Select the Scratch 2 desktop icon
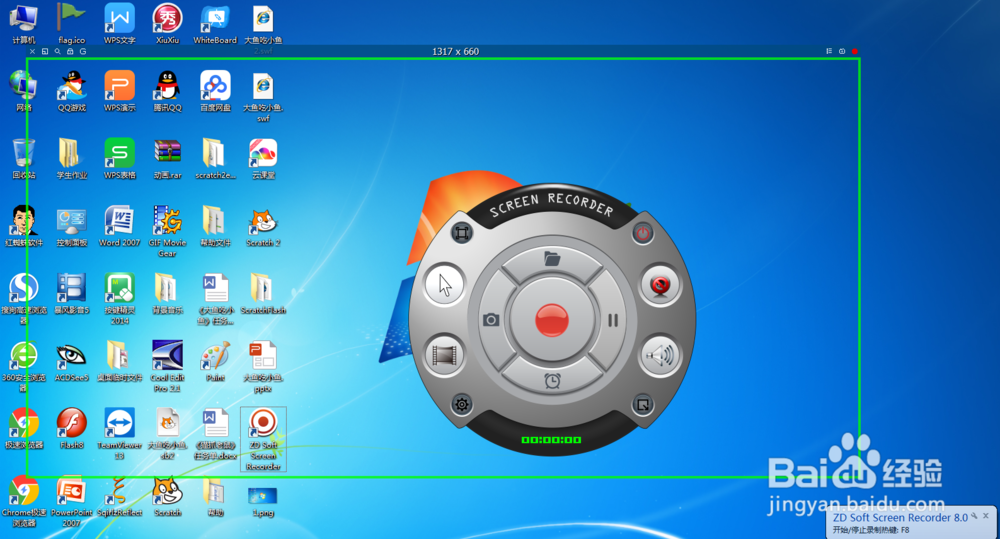 (263, 227)
